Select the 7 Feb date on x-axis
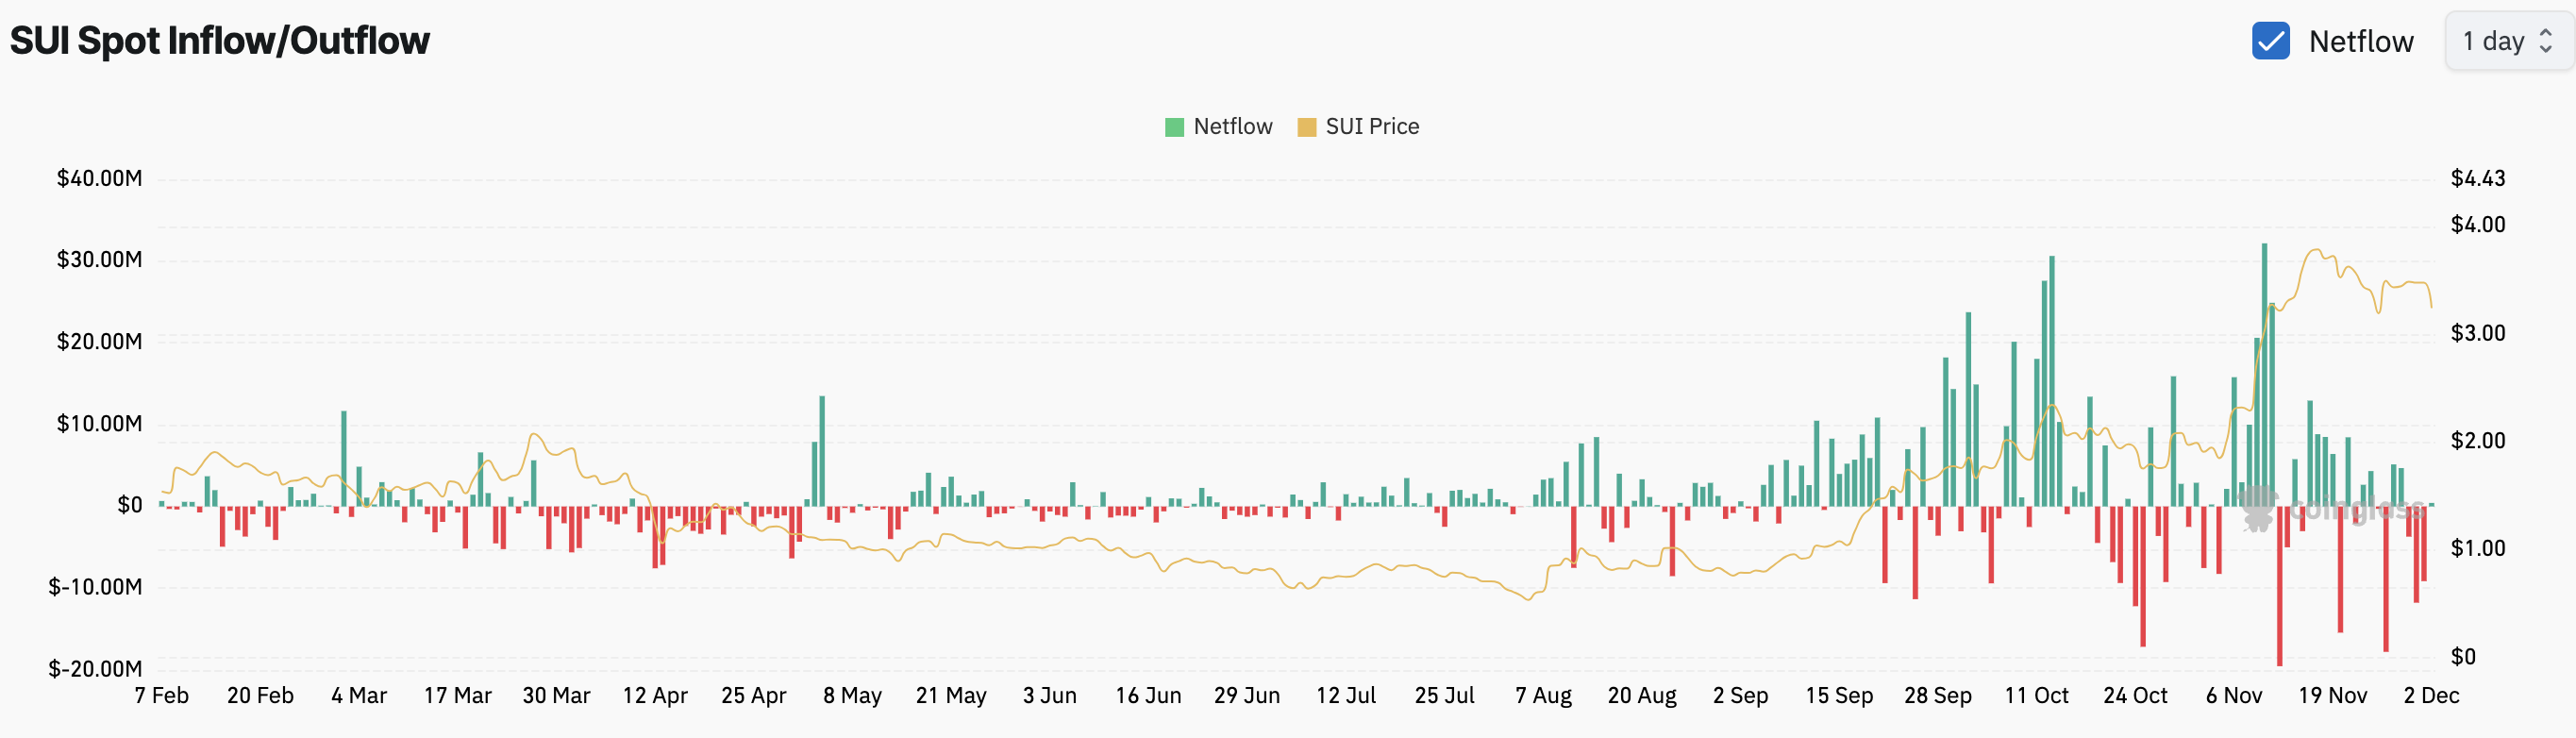The width and height of the screenshot is (2576, 738). click(x=162, y=695)
